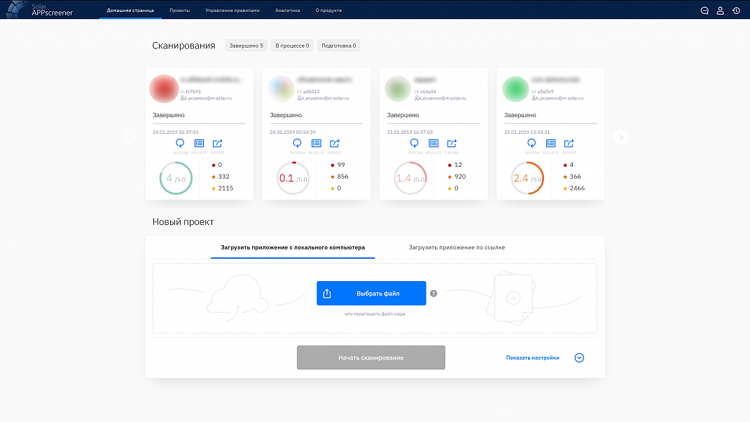Show next scans with right arrow
This screenshot has width=750, height=422.
click(621, 137)
